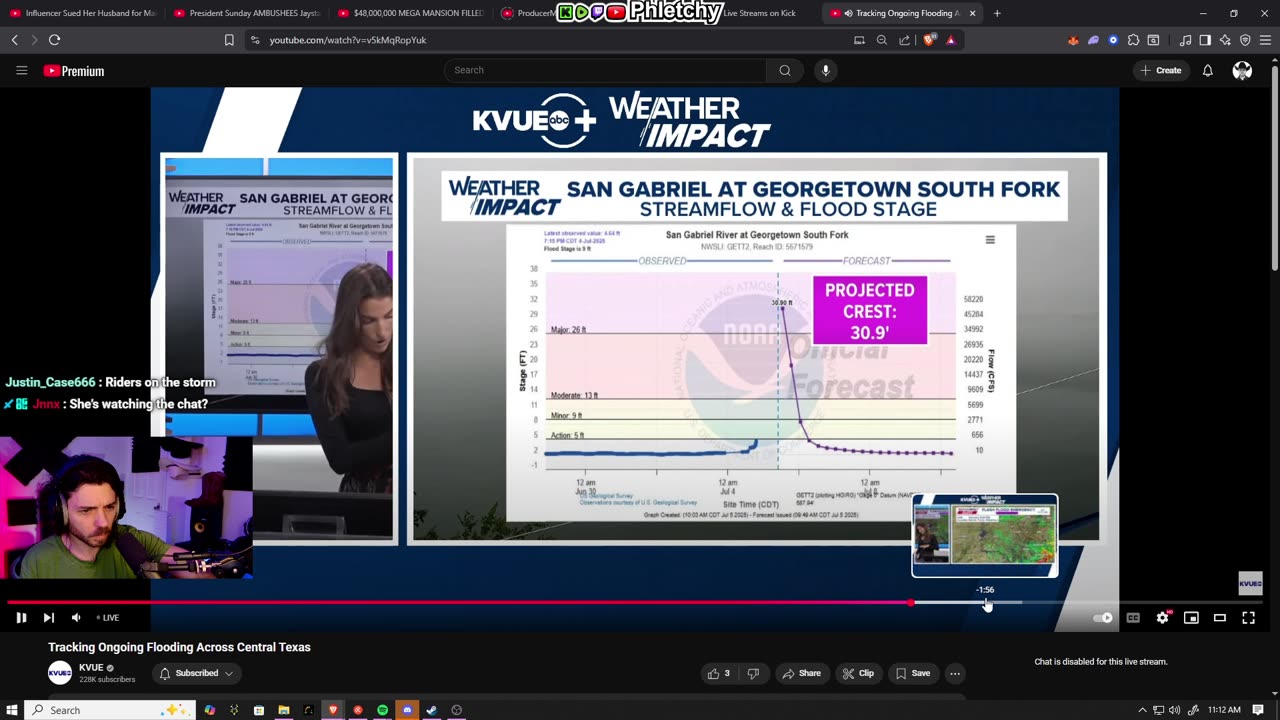Open Brave Leo AI sparkle
The image size is (1280, 720).
tap(1225, 40)
